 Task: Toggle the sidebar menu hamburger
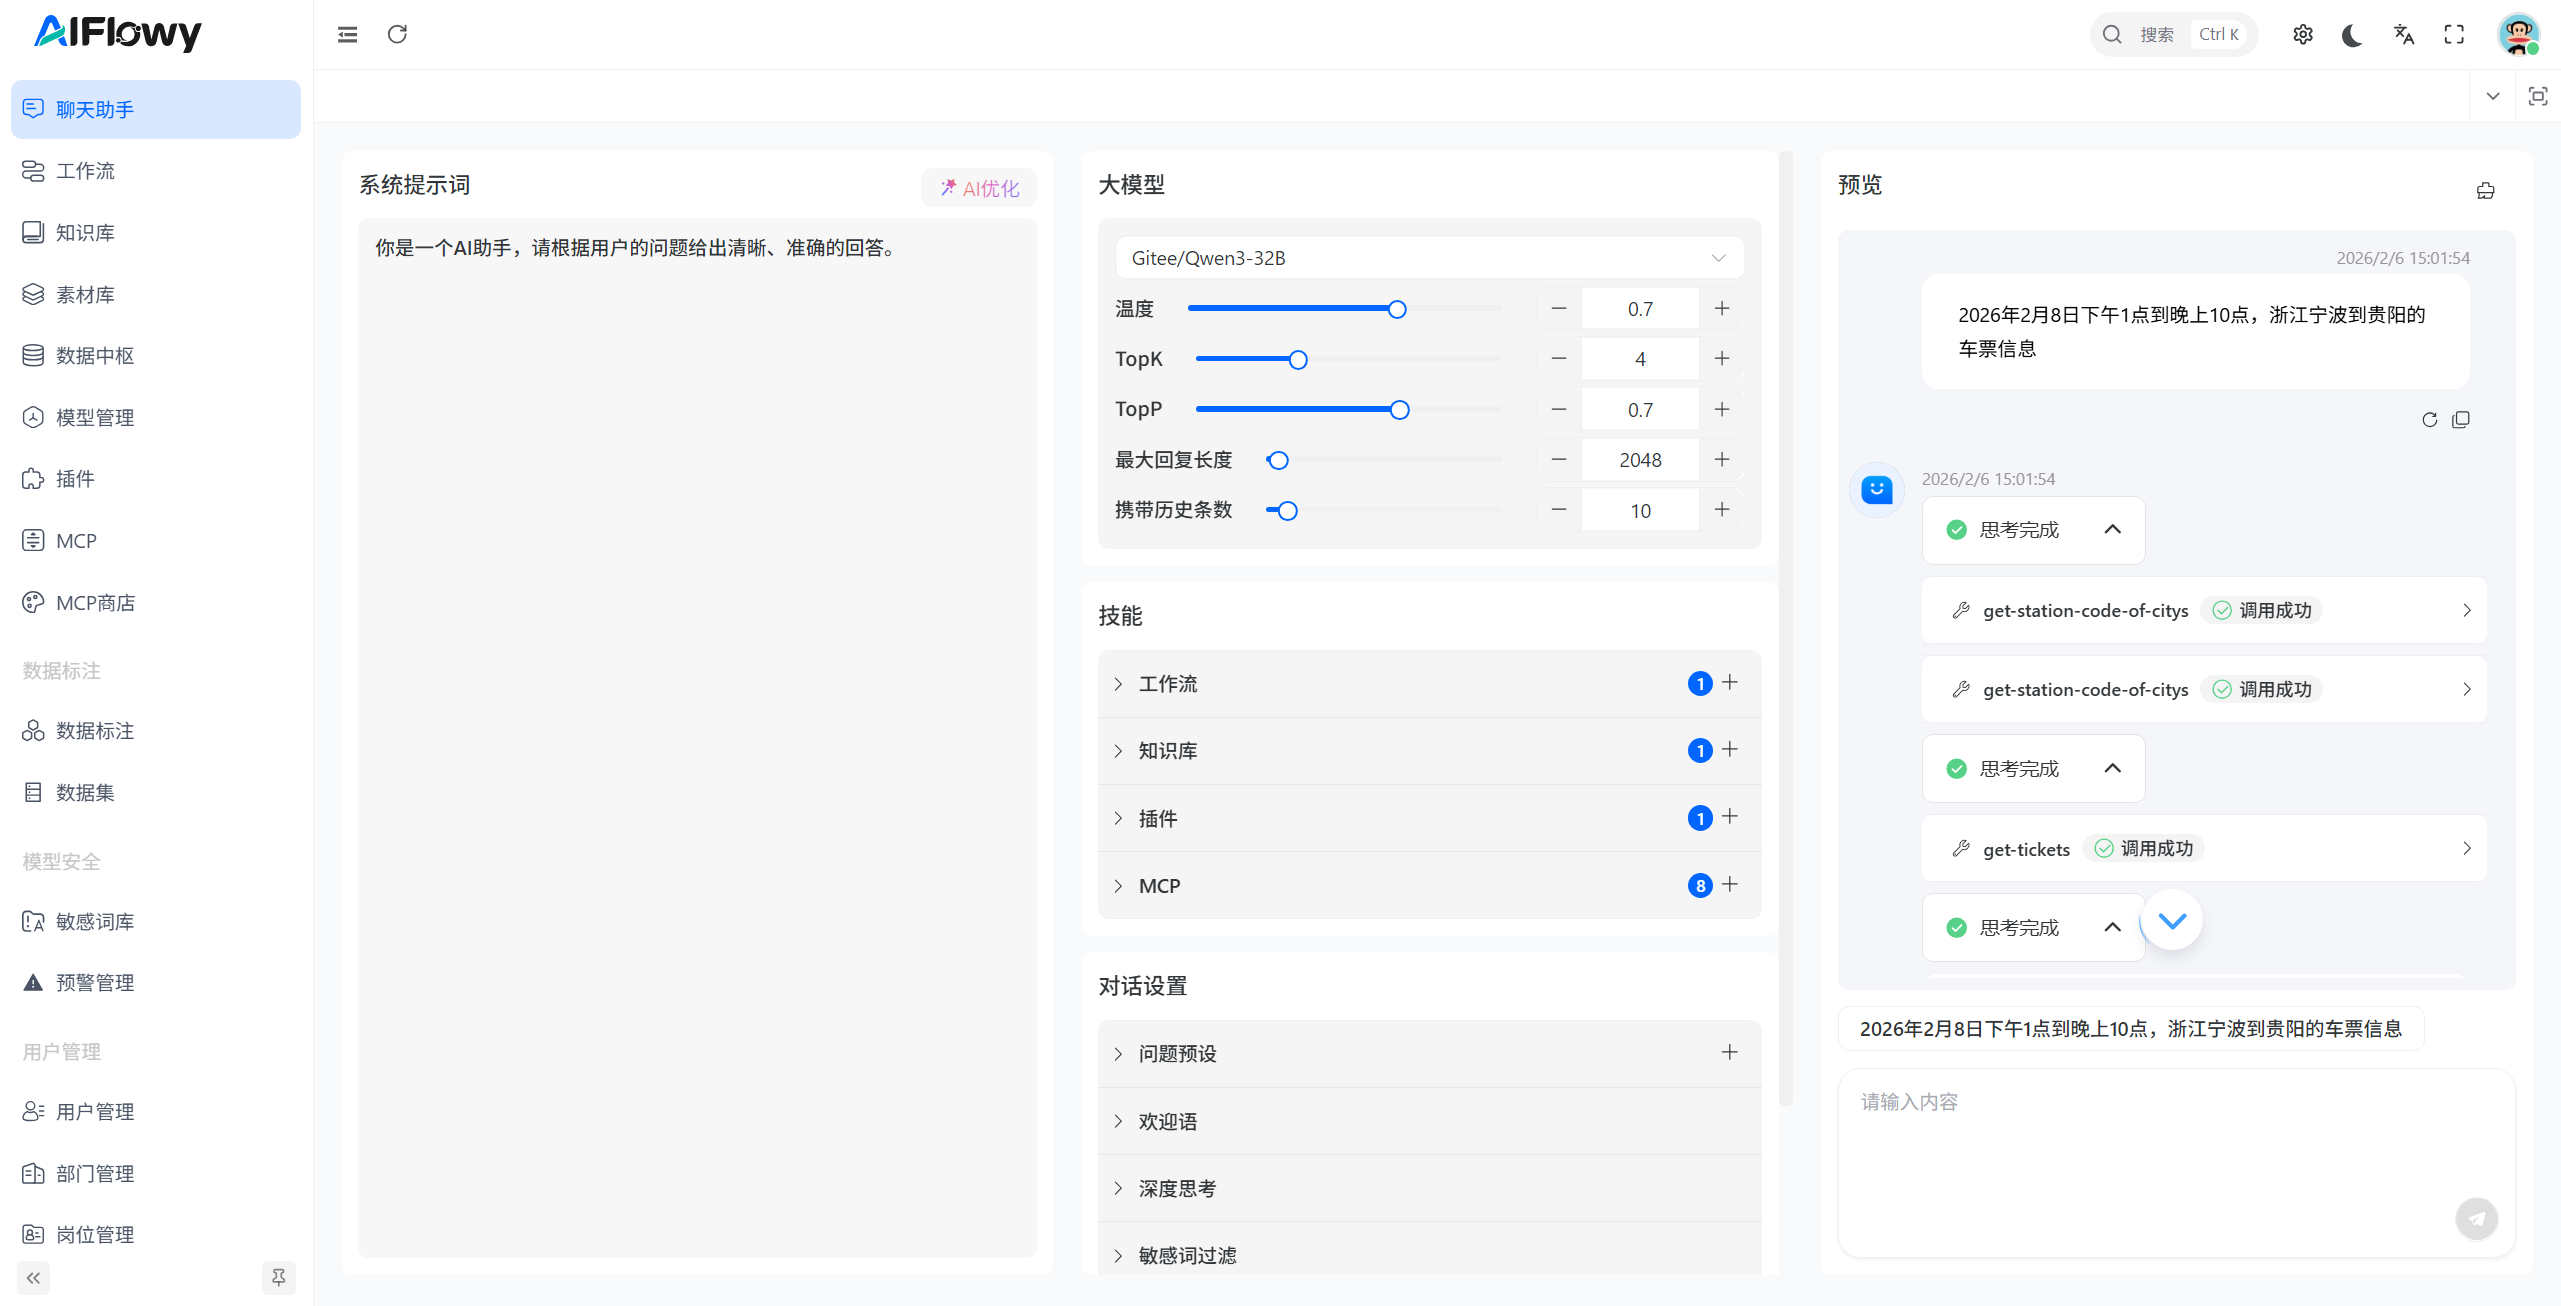tap(347, 35)
